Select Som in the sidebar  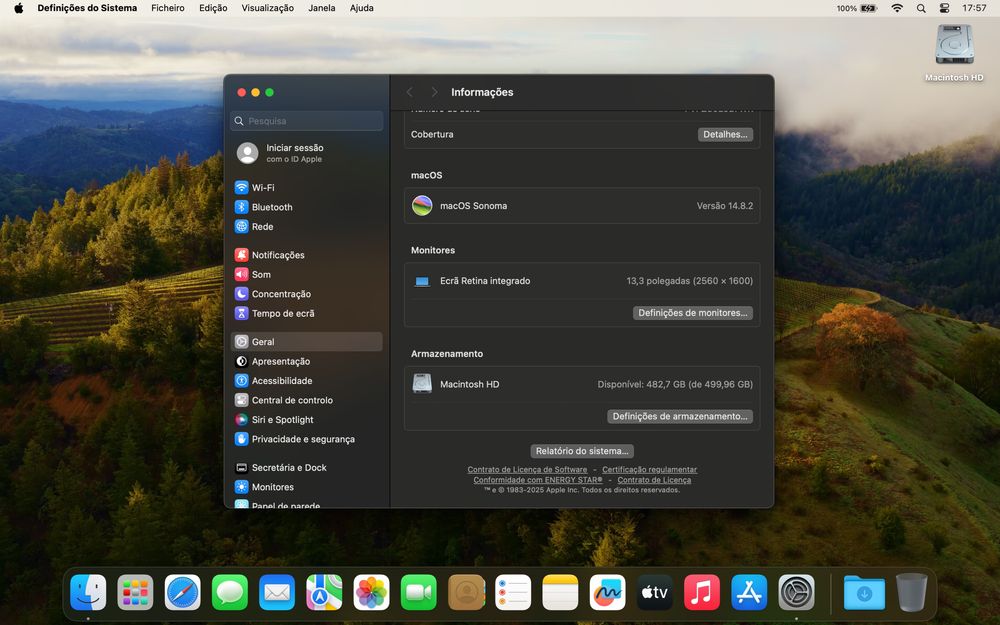click(x=306, y=274)
